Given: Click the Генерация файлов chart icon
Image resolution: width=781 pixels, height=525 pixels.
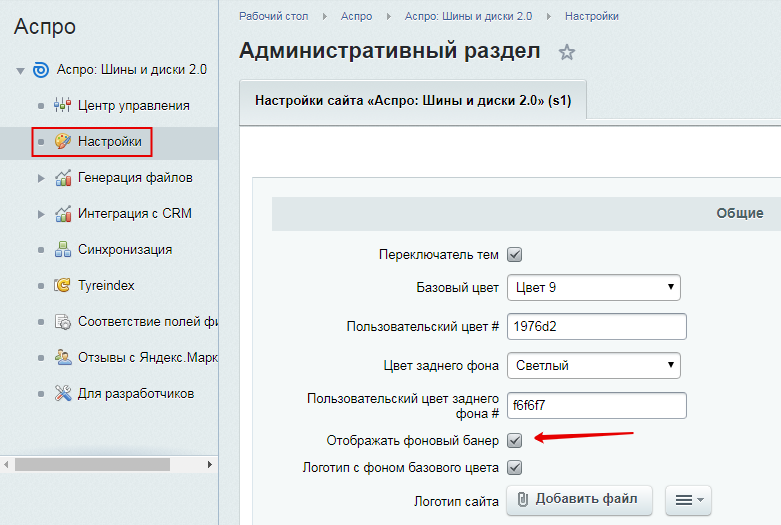Looking at the screenshot, I should tap(63, 178).
